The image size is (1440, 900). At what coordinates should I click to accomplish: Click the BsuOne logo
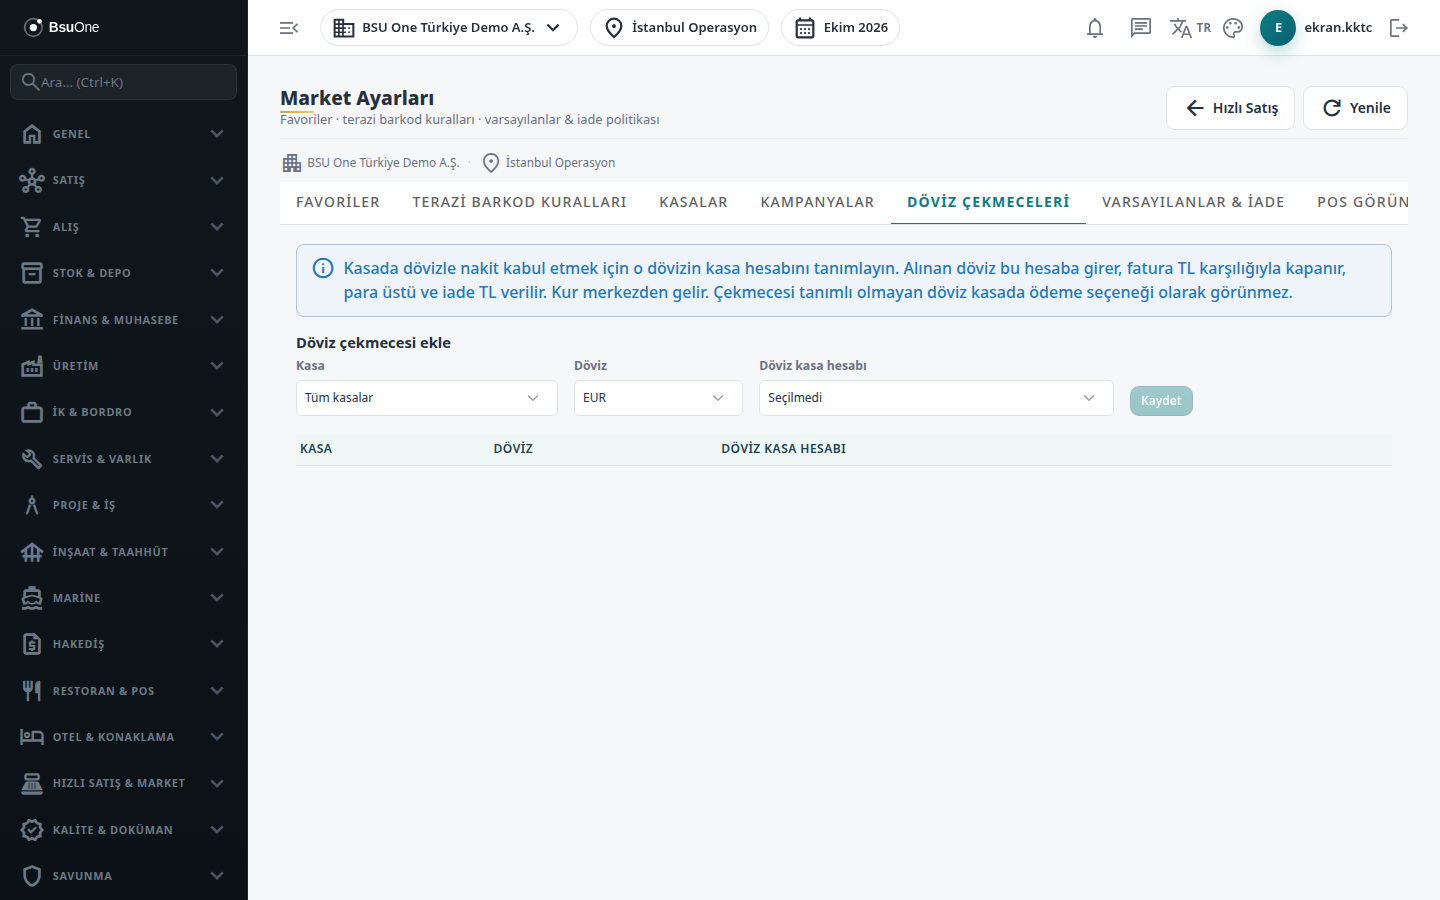pyautogui.click(x=62, y=27)
